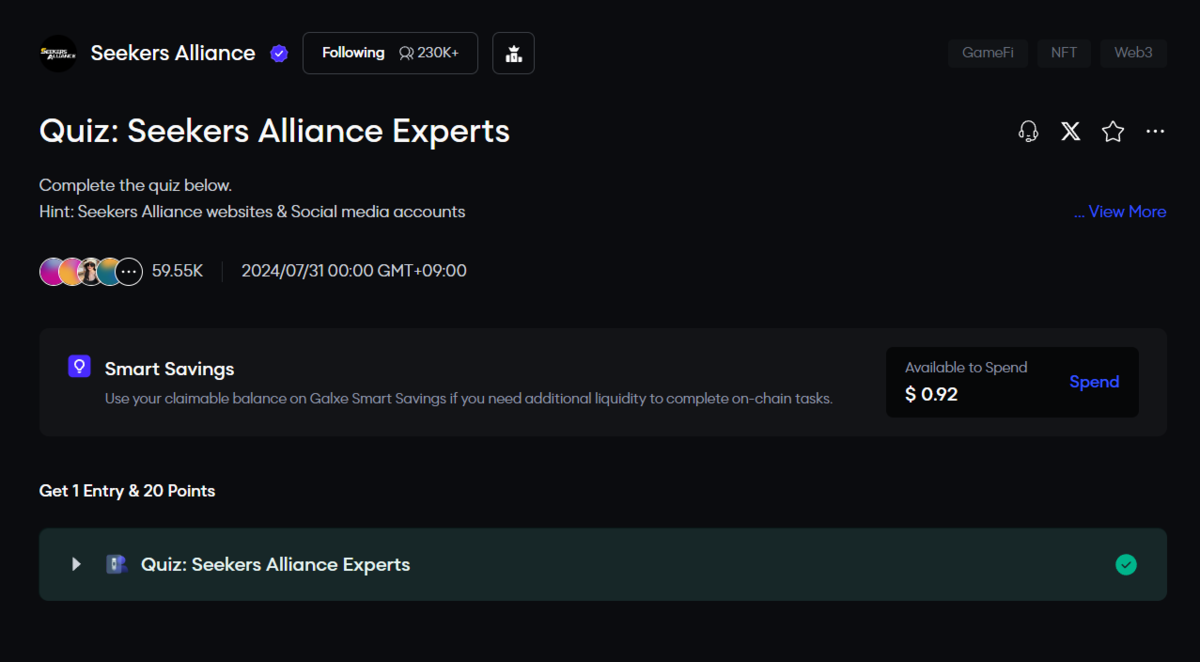Favorite the quiz with the star icon
The height and width of the screenshot is (662, 1200).
(1113, 131)
